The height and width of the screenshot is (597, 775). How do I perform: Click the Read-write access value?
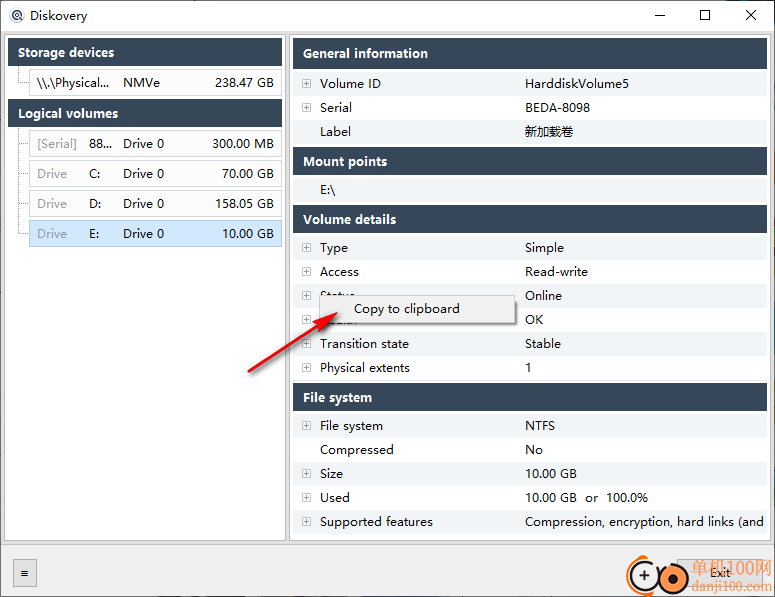[556, 272]
